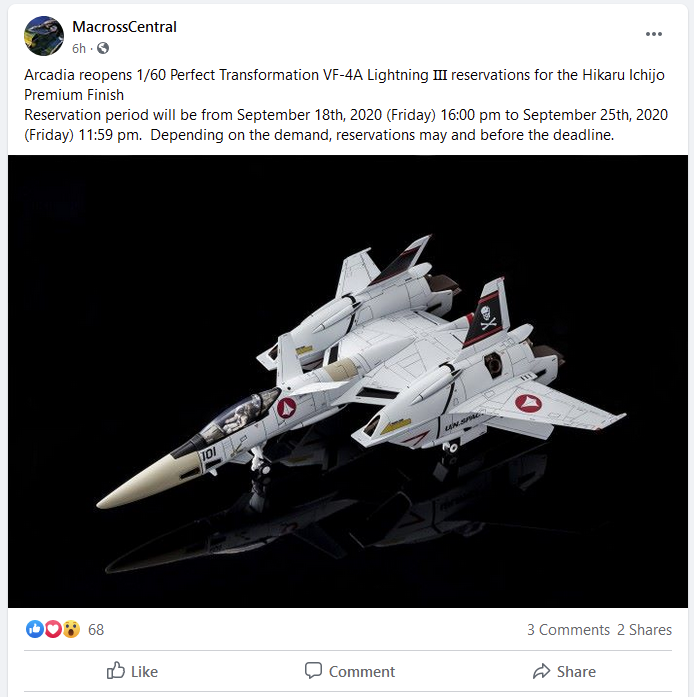Click the public globe privacy icon
Screen dimensions: 694x697
point(103,48)
